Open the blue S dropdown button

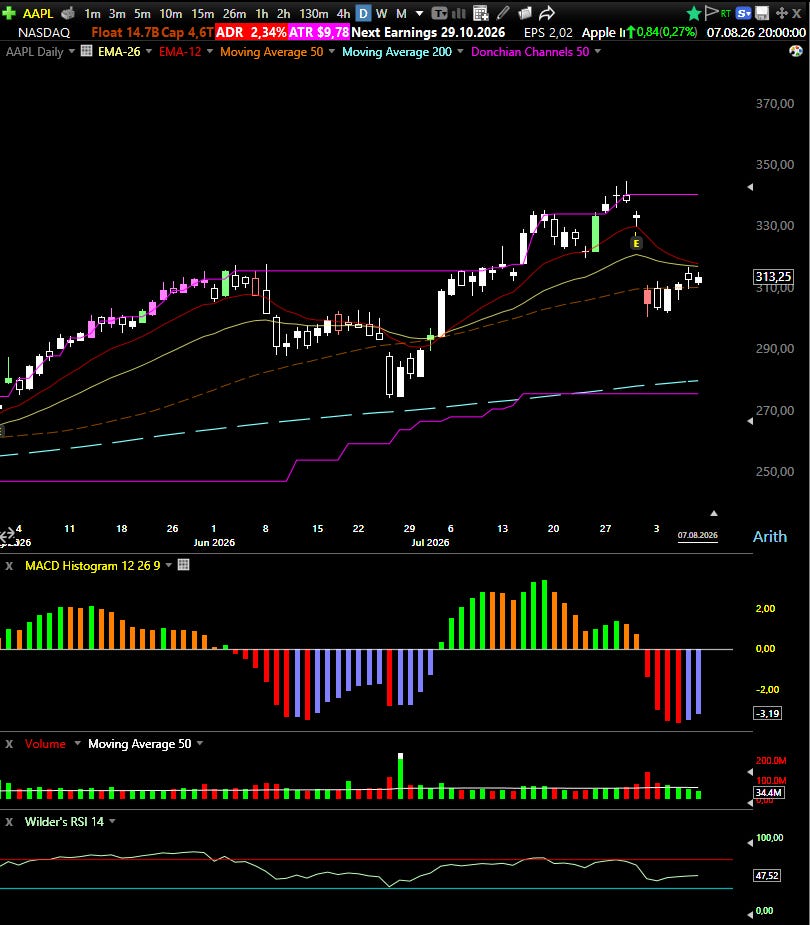coord(743,13)
